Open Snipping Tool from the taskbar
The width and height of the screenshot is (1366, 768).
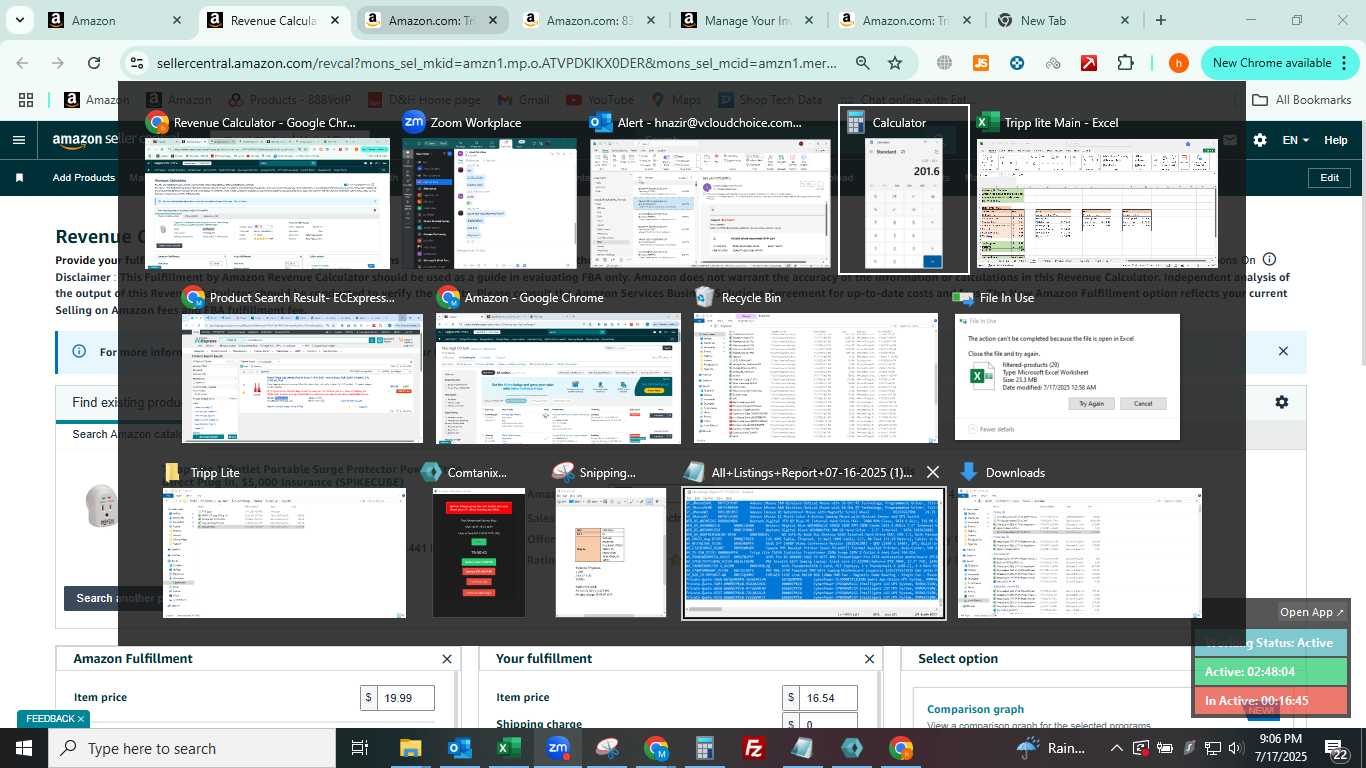(607, 748)
